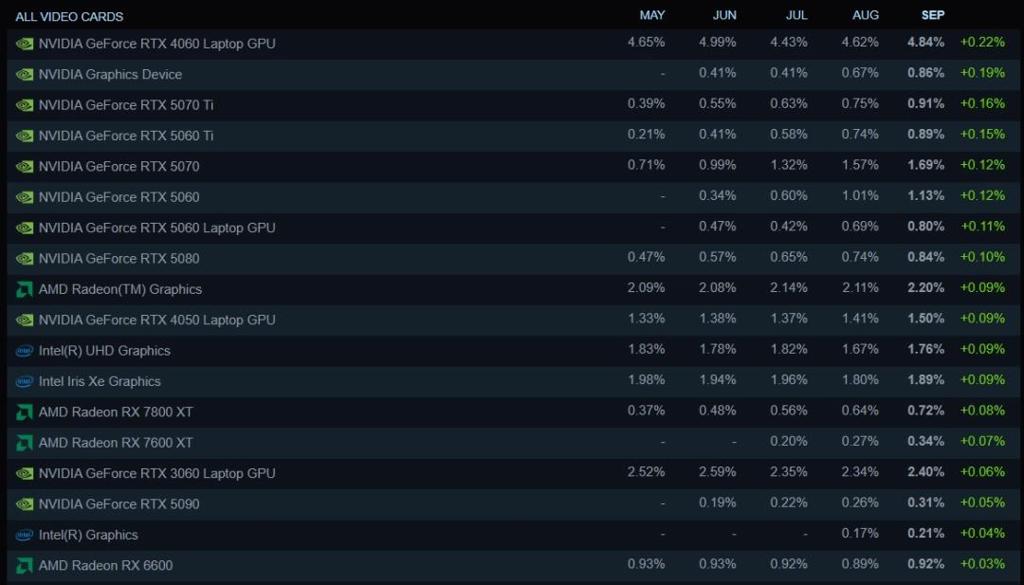This screenshot has width=1024, height=585.
Task: Open the NVIDIA GeForce RTX 5080 row
Action: coord(119,259)
